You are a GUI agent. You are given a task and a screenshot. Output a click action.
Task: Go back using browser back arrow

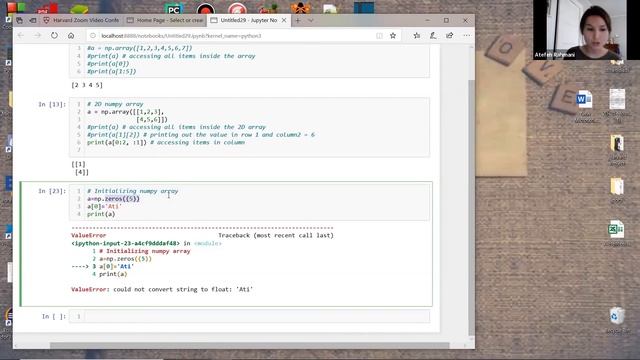[x=20, y=36]
